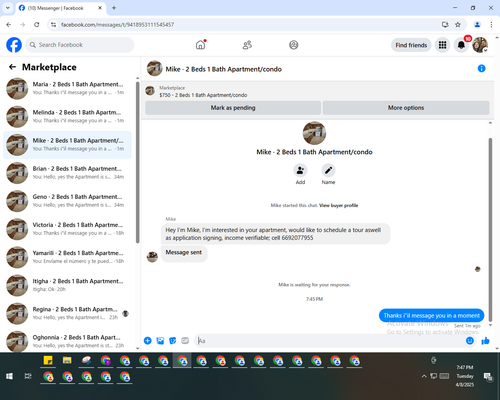Screen dimensions: 500x400
Task: Open the account profile picture menu
Action: [480, 45]
